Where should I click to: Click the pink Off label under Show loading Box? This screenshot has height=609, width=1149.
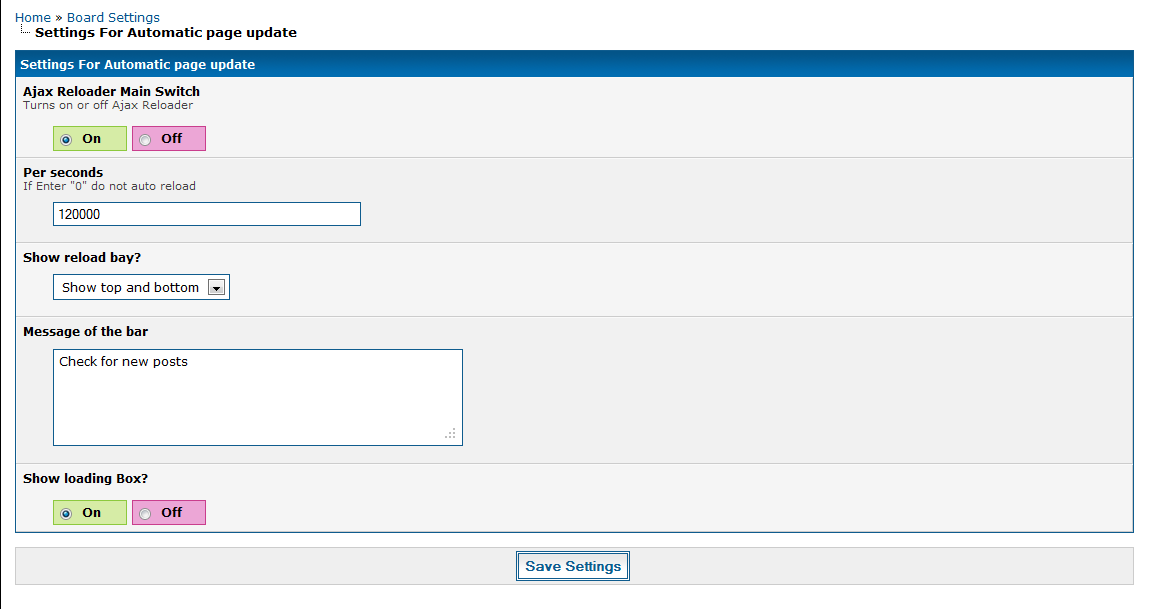click(171, 512)
